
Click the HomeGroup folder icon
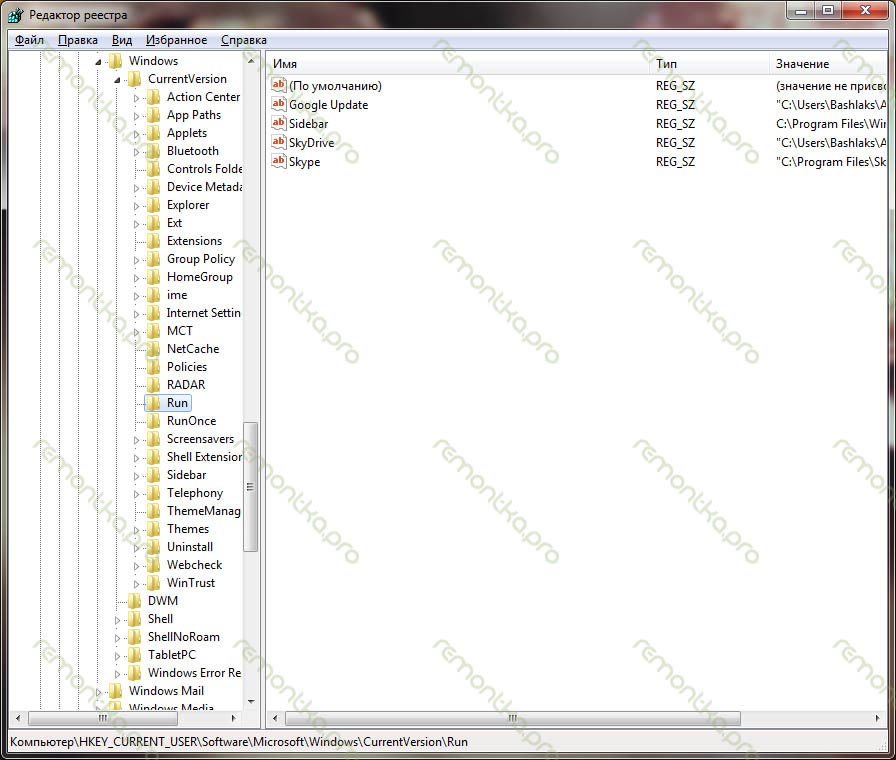pos(154,277)
